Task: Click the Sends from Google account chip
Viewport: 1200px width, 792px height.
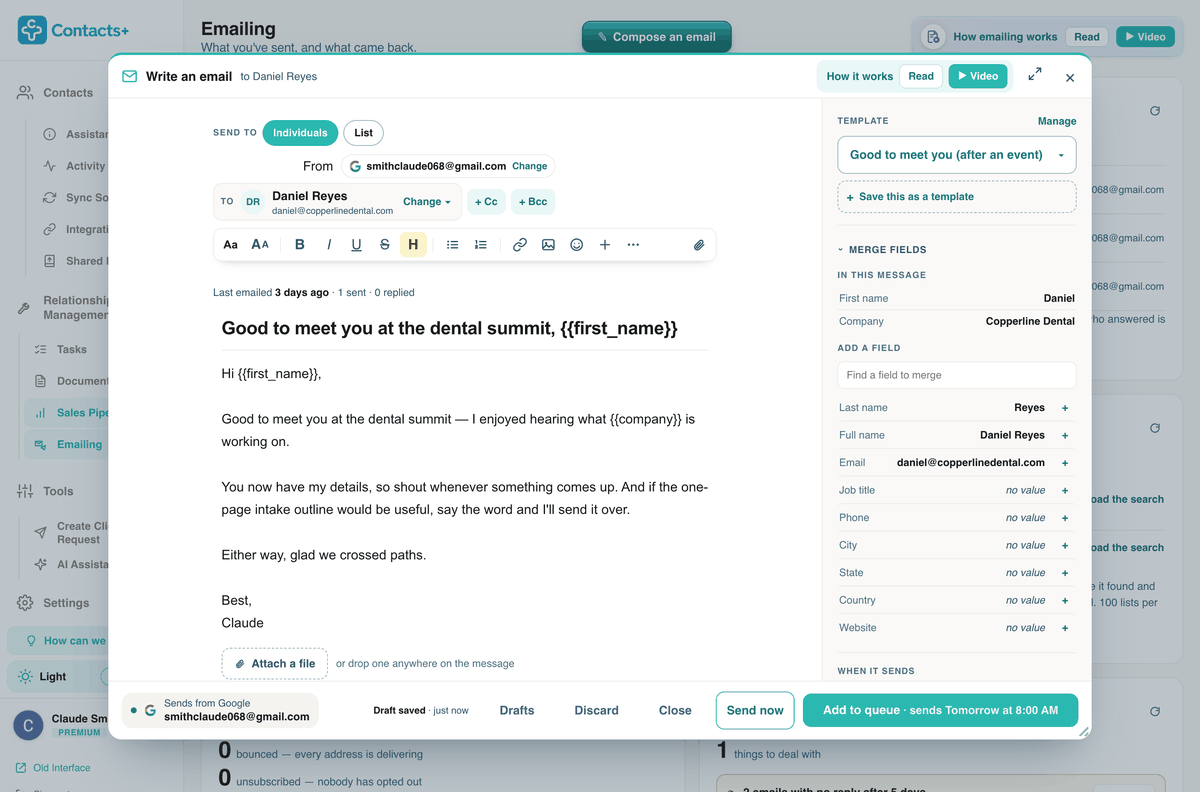Action: pos(220,710)
